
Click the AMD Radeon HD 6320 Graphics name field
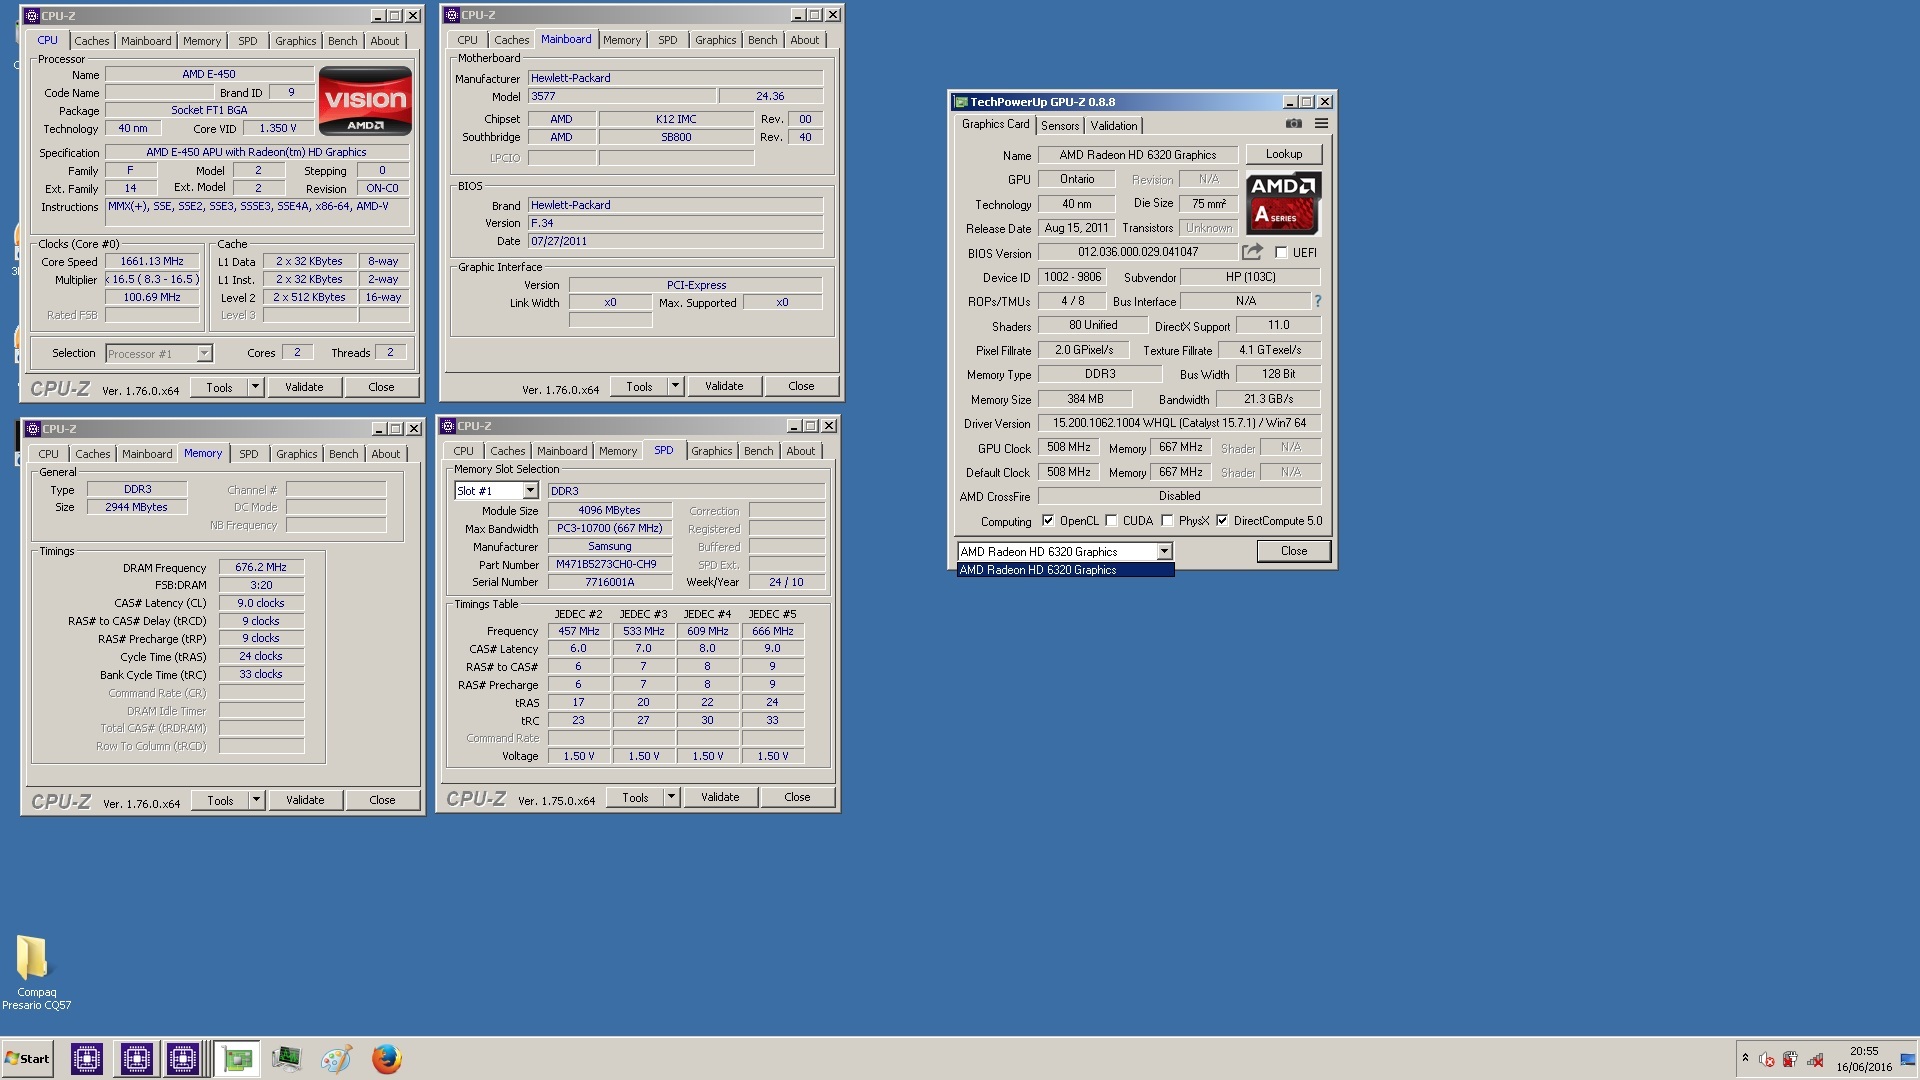click(1138, 155)
